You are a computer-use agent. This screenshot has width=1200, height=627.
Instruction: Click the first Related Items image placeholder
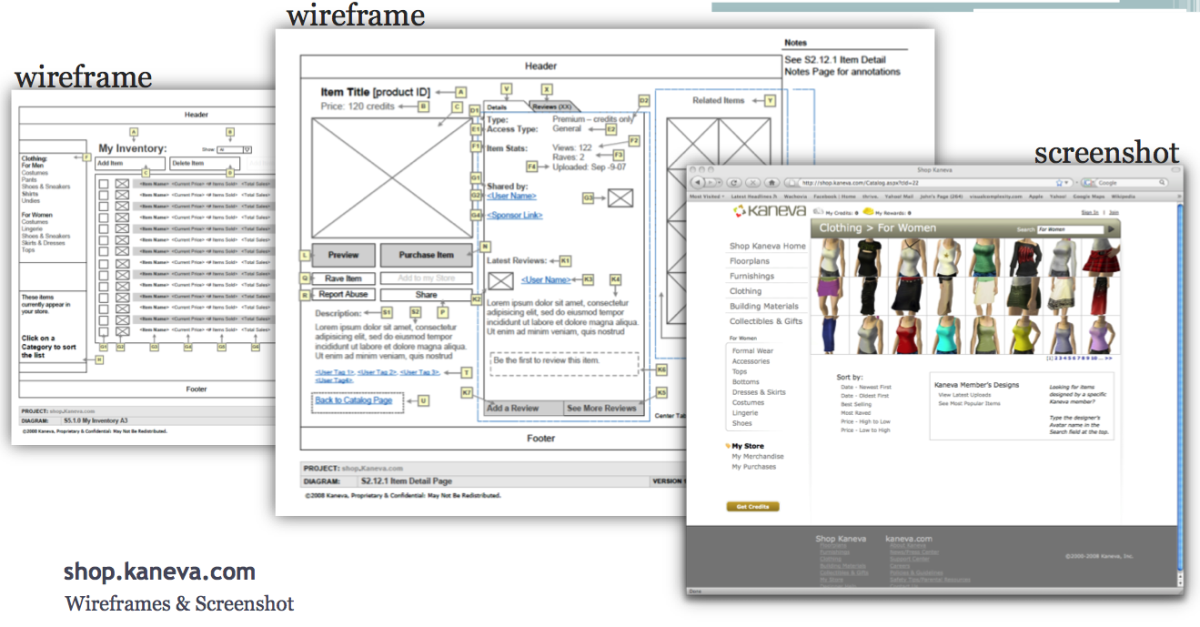pyautogui.click(x=693, y=143)
